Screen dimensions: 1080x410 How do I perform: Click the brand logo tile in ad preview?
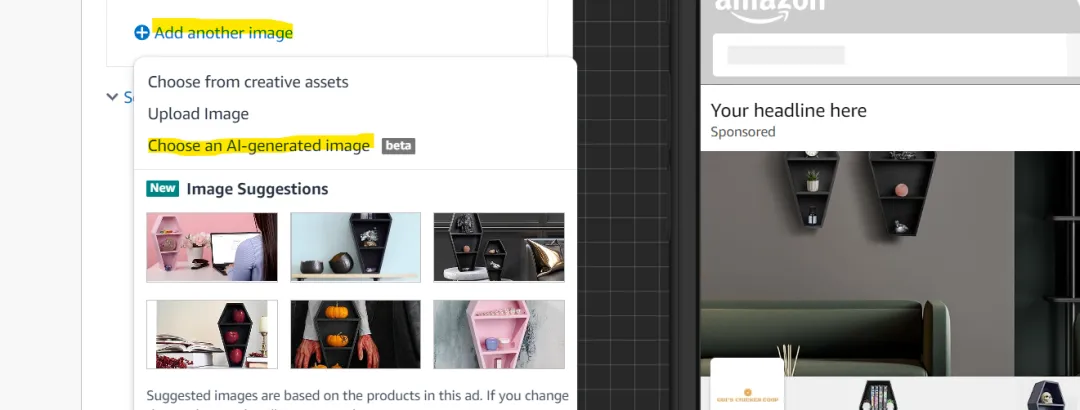click(x=747, y=384)
